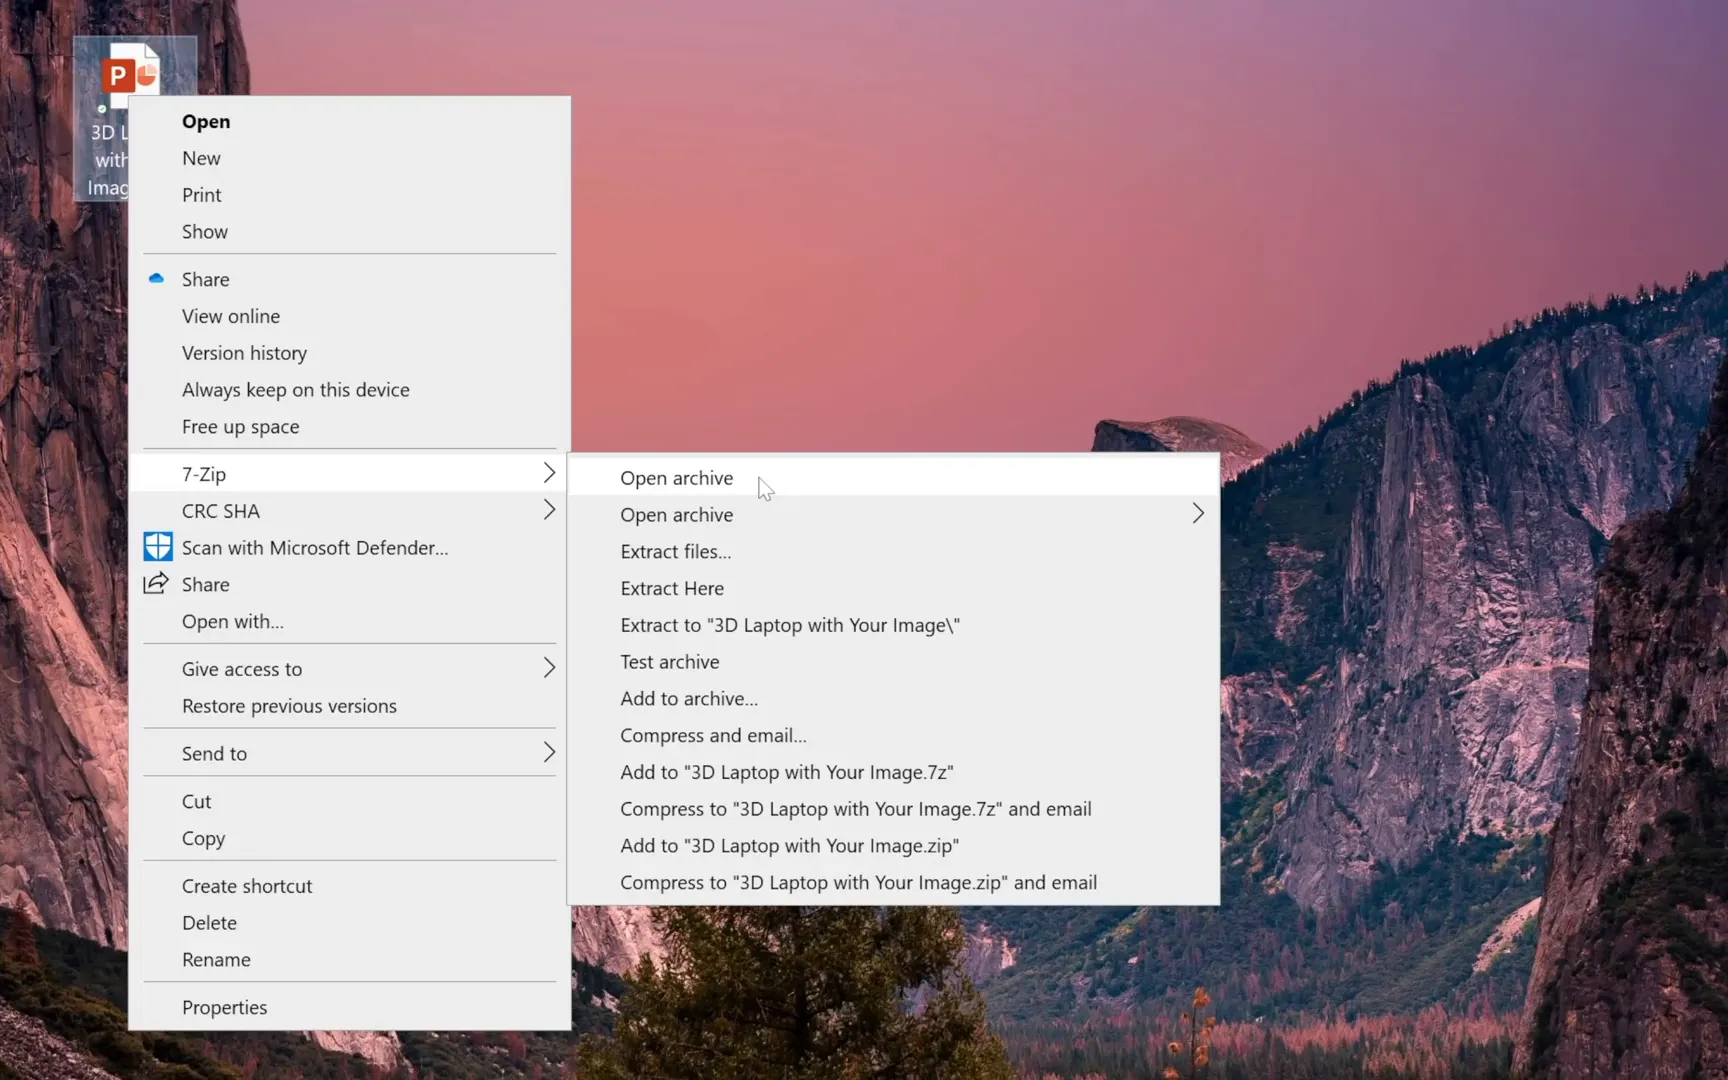Screen dimensions: 1728x1080
Task: Choose Open from the context menu
Action: [350, 121]
